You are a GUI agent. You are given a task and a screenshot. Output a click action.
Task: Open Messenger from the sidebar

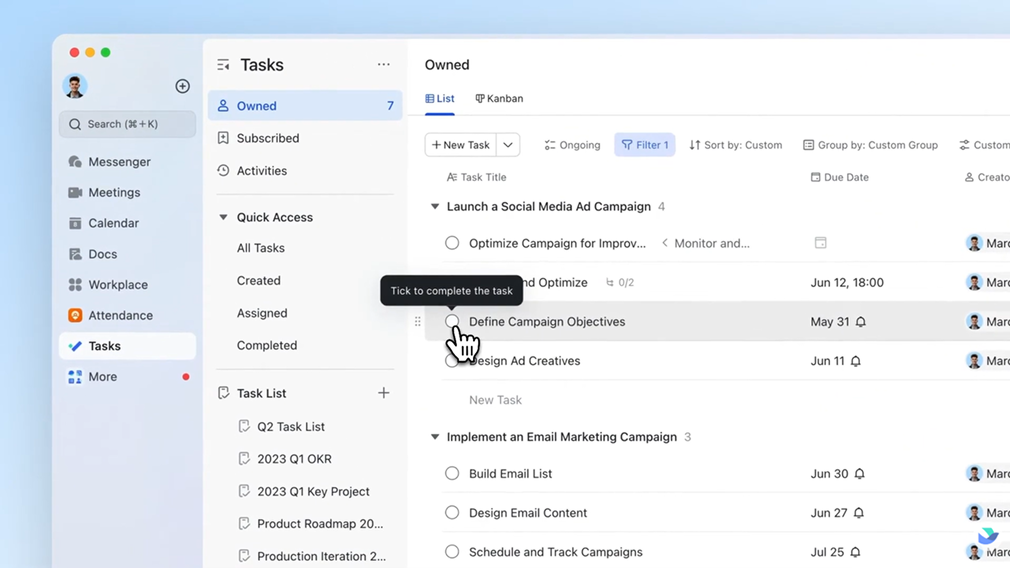118,162
